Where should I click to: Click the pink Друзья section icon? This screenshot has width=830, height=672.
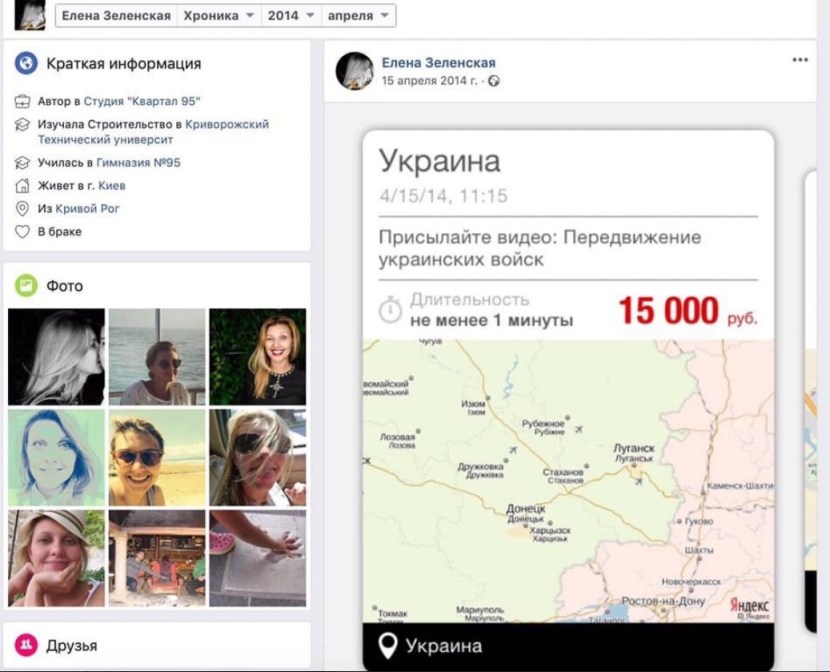coord(26,645)
